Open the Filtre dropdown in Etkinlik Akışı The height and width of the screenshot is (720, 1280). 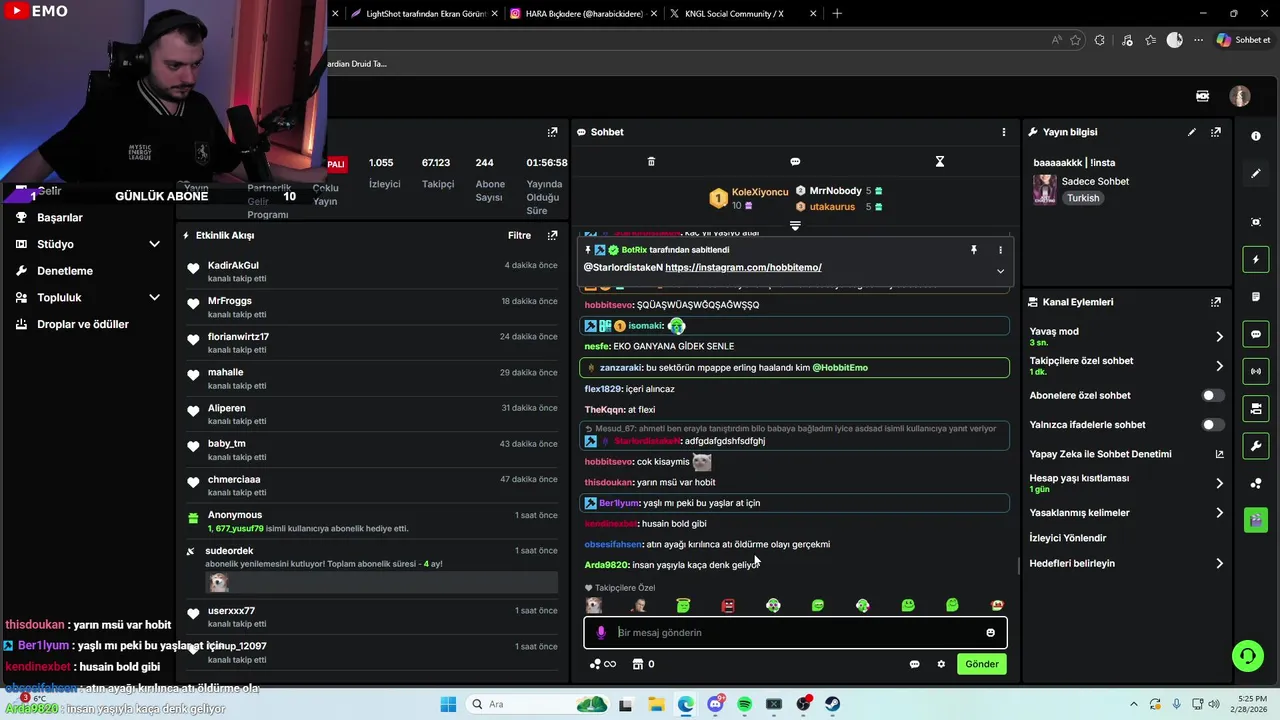click(519, 236)
